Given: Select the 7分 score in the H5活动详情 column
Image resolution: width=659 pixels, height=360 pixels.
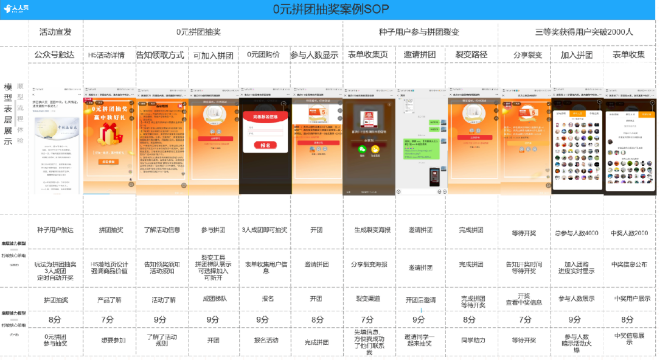Looking at the screenshot, I should point(107,320).
